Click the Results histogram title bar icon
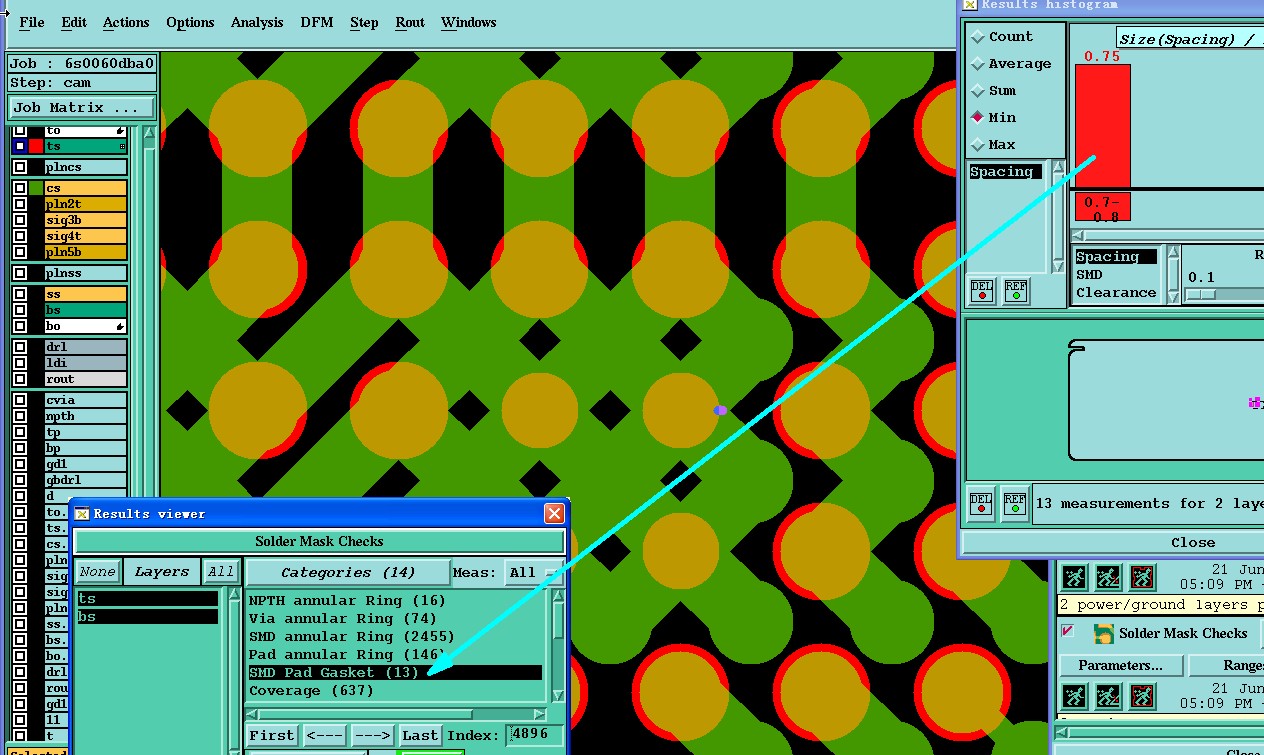This screenshot has height=755, width=1264. pos(970,5)
